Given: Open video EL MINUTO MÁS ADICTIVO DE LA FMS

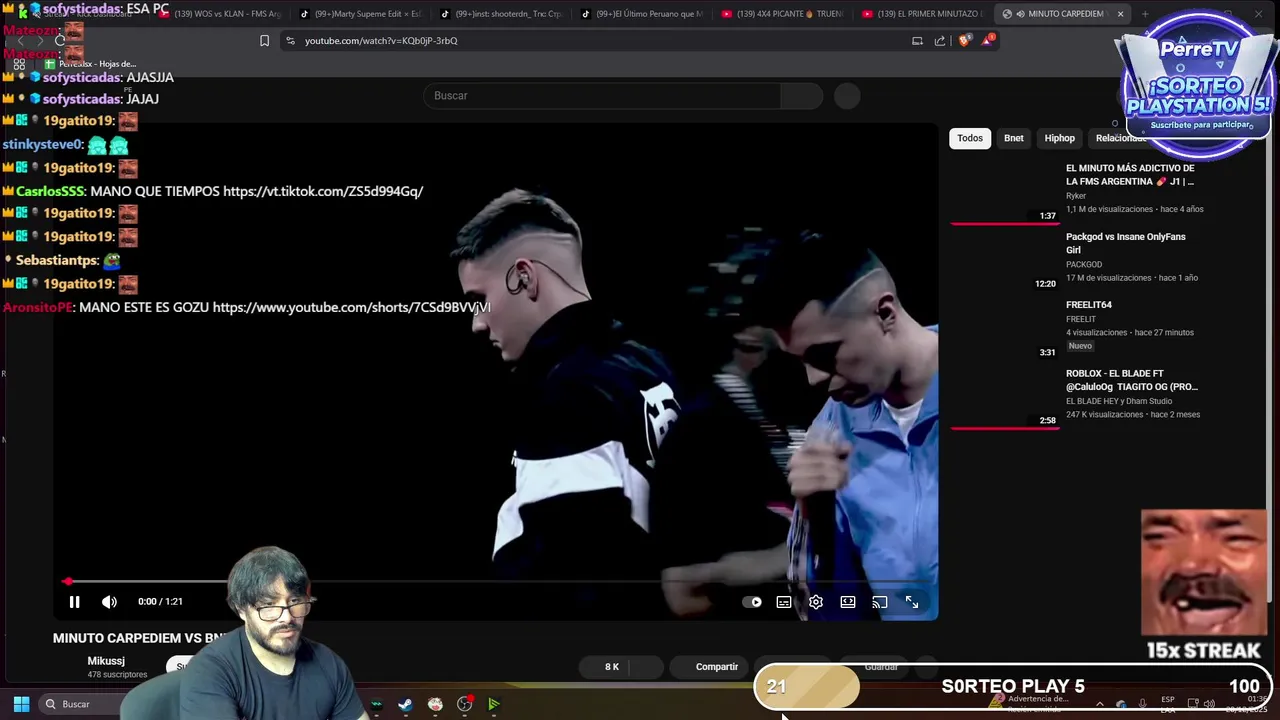Looking at the screenshot, I should point(1130,175).
